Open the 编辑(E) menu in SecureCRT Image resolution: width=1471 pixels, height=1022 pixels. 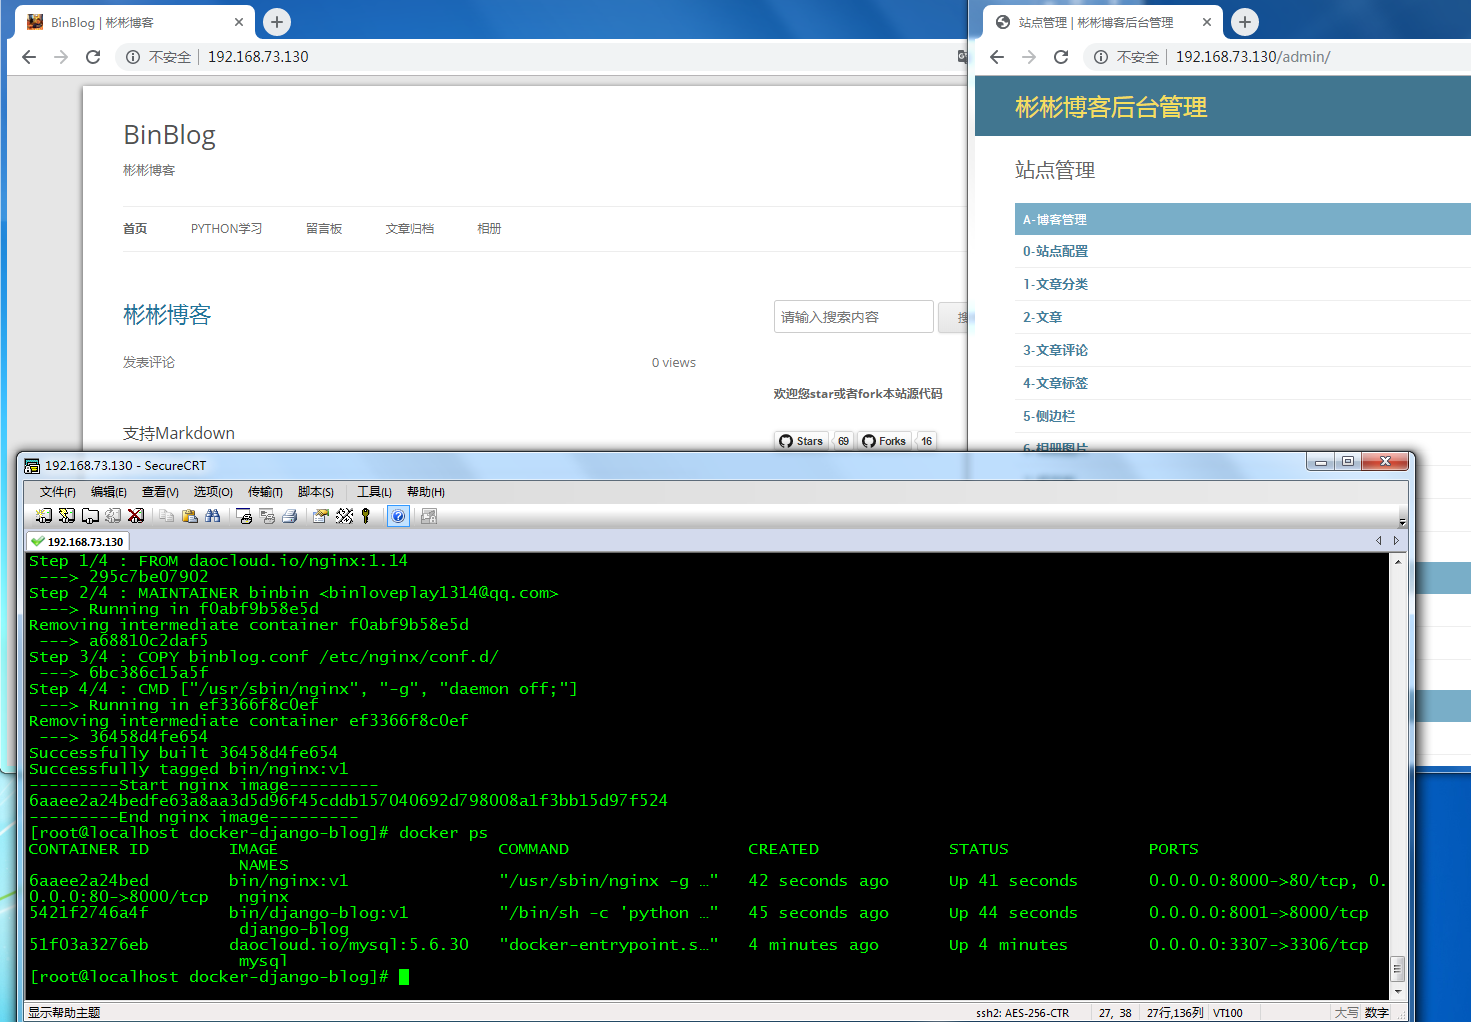pyautogui.click(x=109, y=492)
